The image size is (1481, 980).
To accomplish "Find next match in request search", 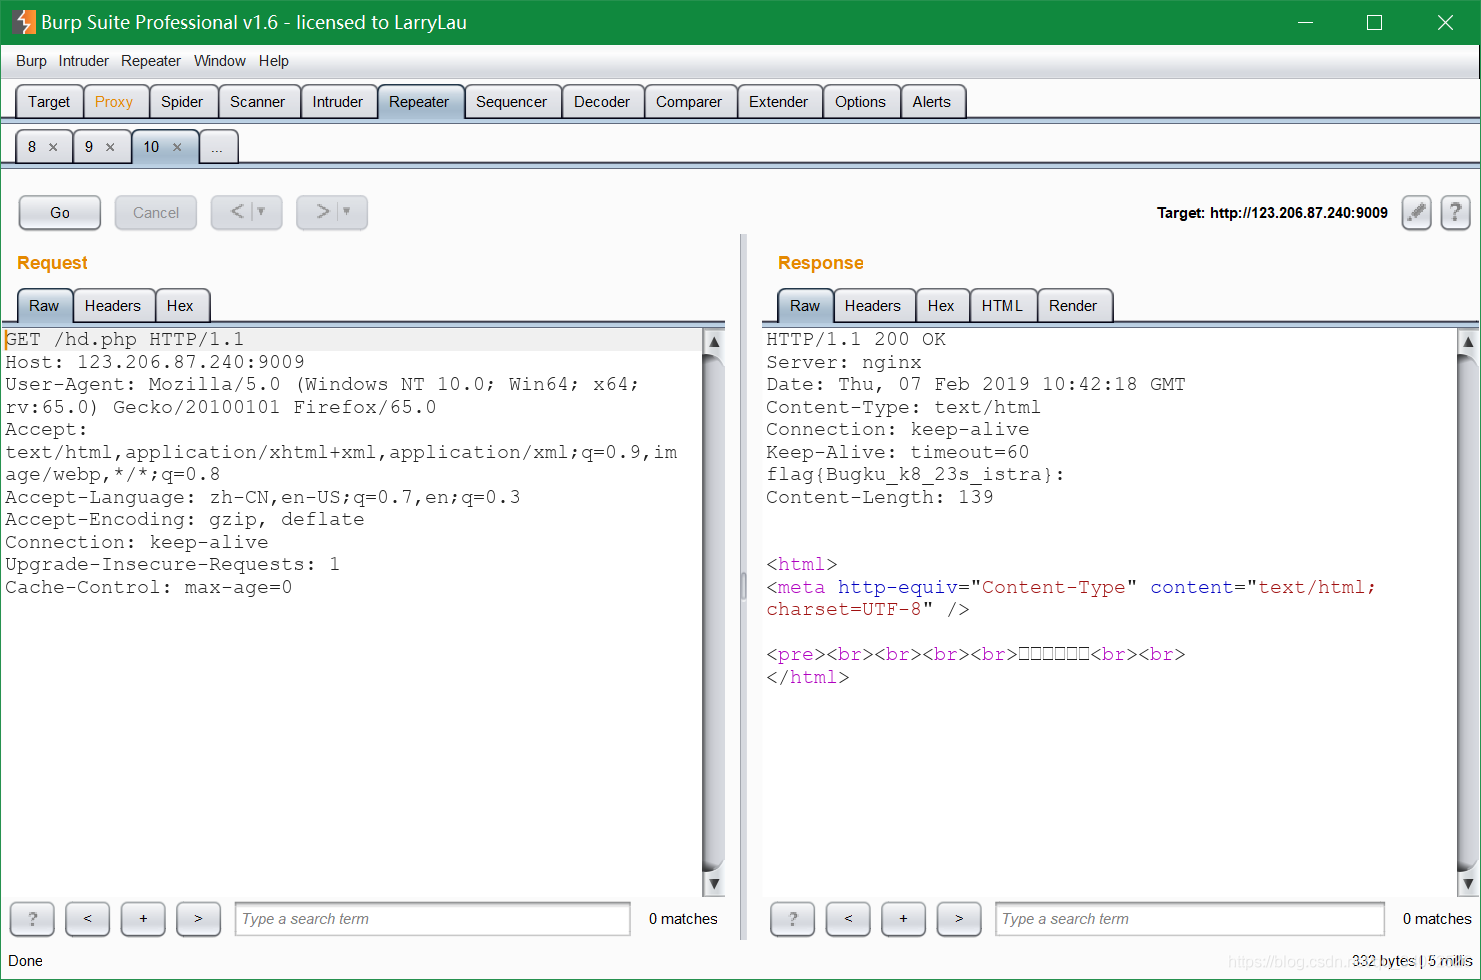I will pyautogui.click(x=198, y=918).
